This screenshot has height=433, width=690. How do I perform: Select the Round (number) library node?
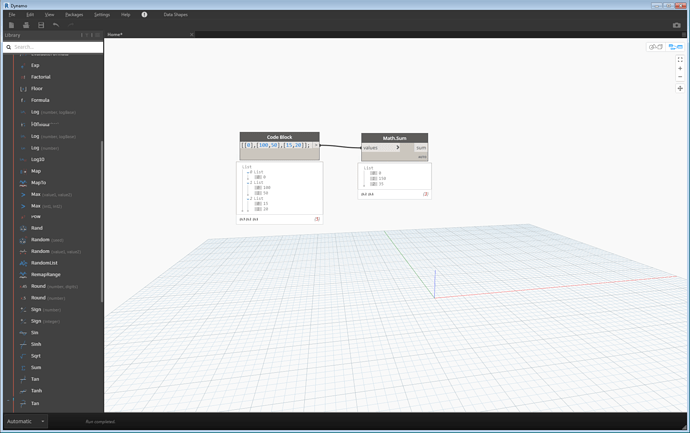[x=48, y=298]
